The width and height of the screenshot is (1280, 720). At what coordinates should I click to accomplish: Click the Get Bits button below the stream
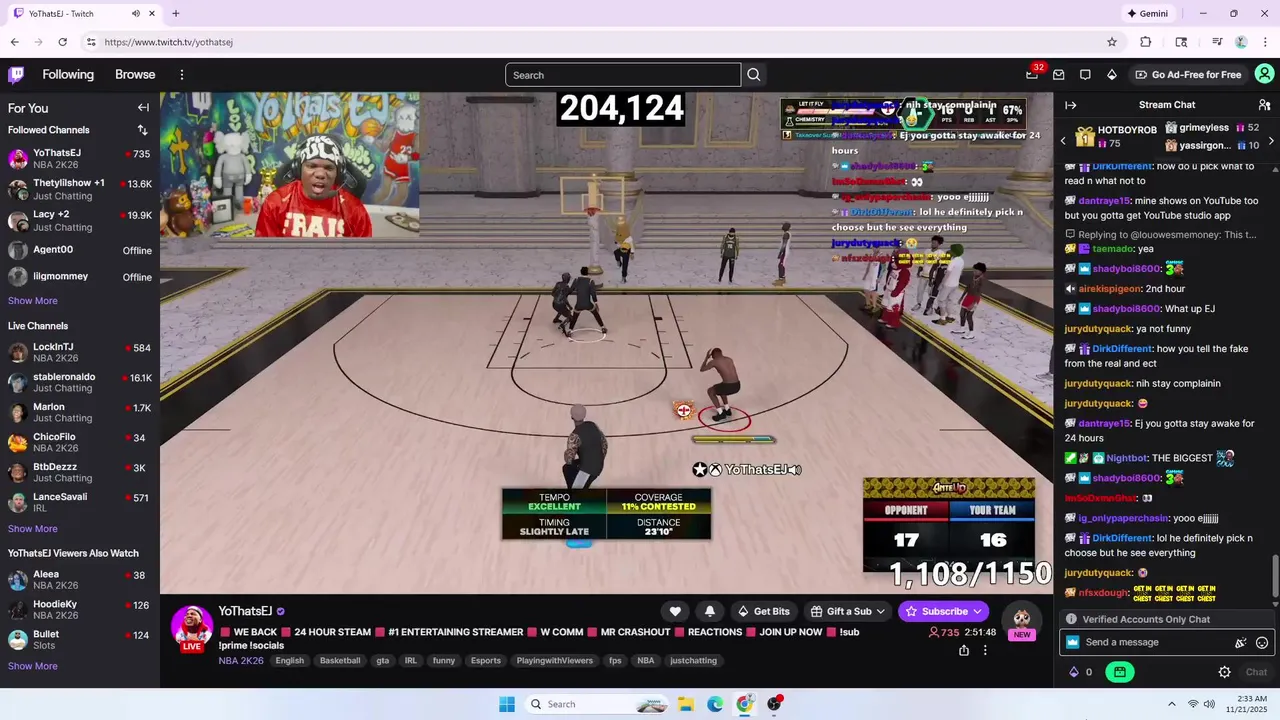point(763,611)
